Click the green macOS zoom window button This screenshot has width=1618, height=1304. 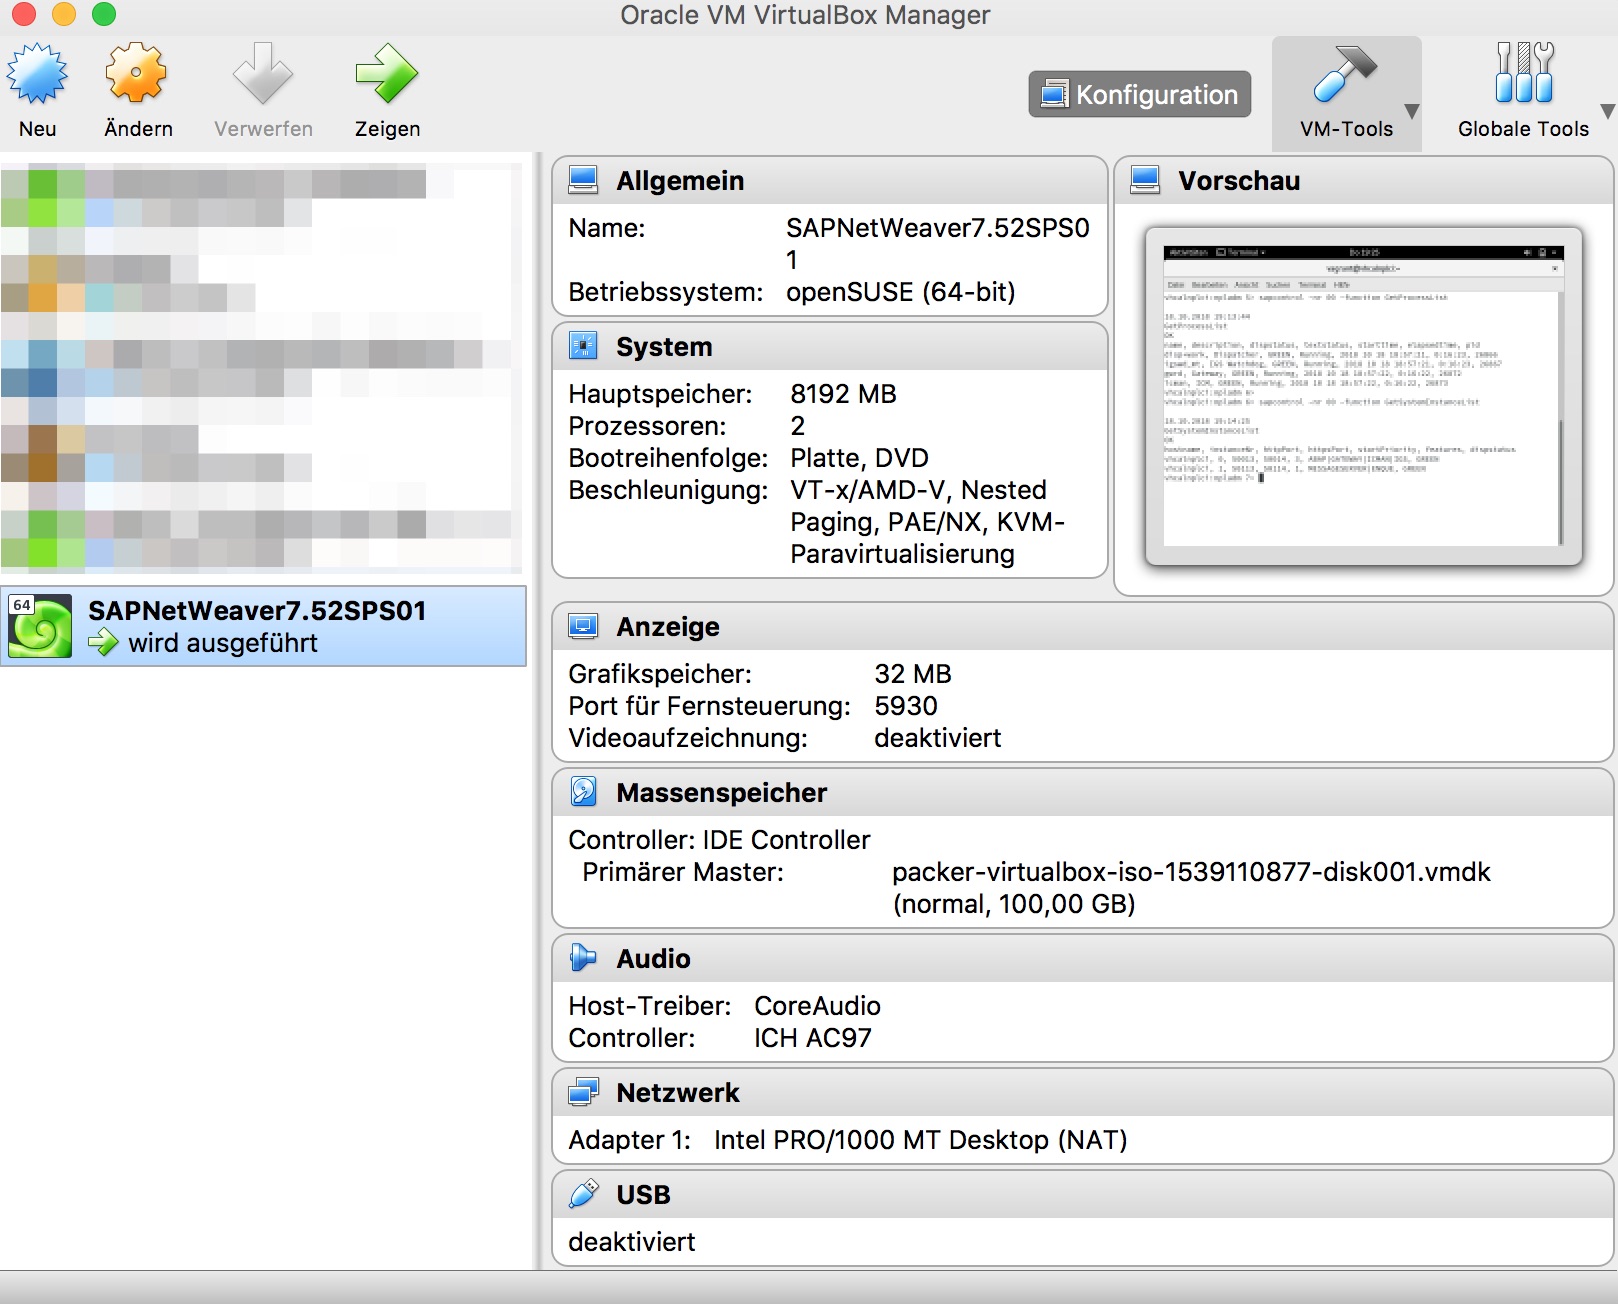104,14
